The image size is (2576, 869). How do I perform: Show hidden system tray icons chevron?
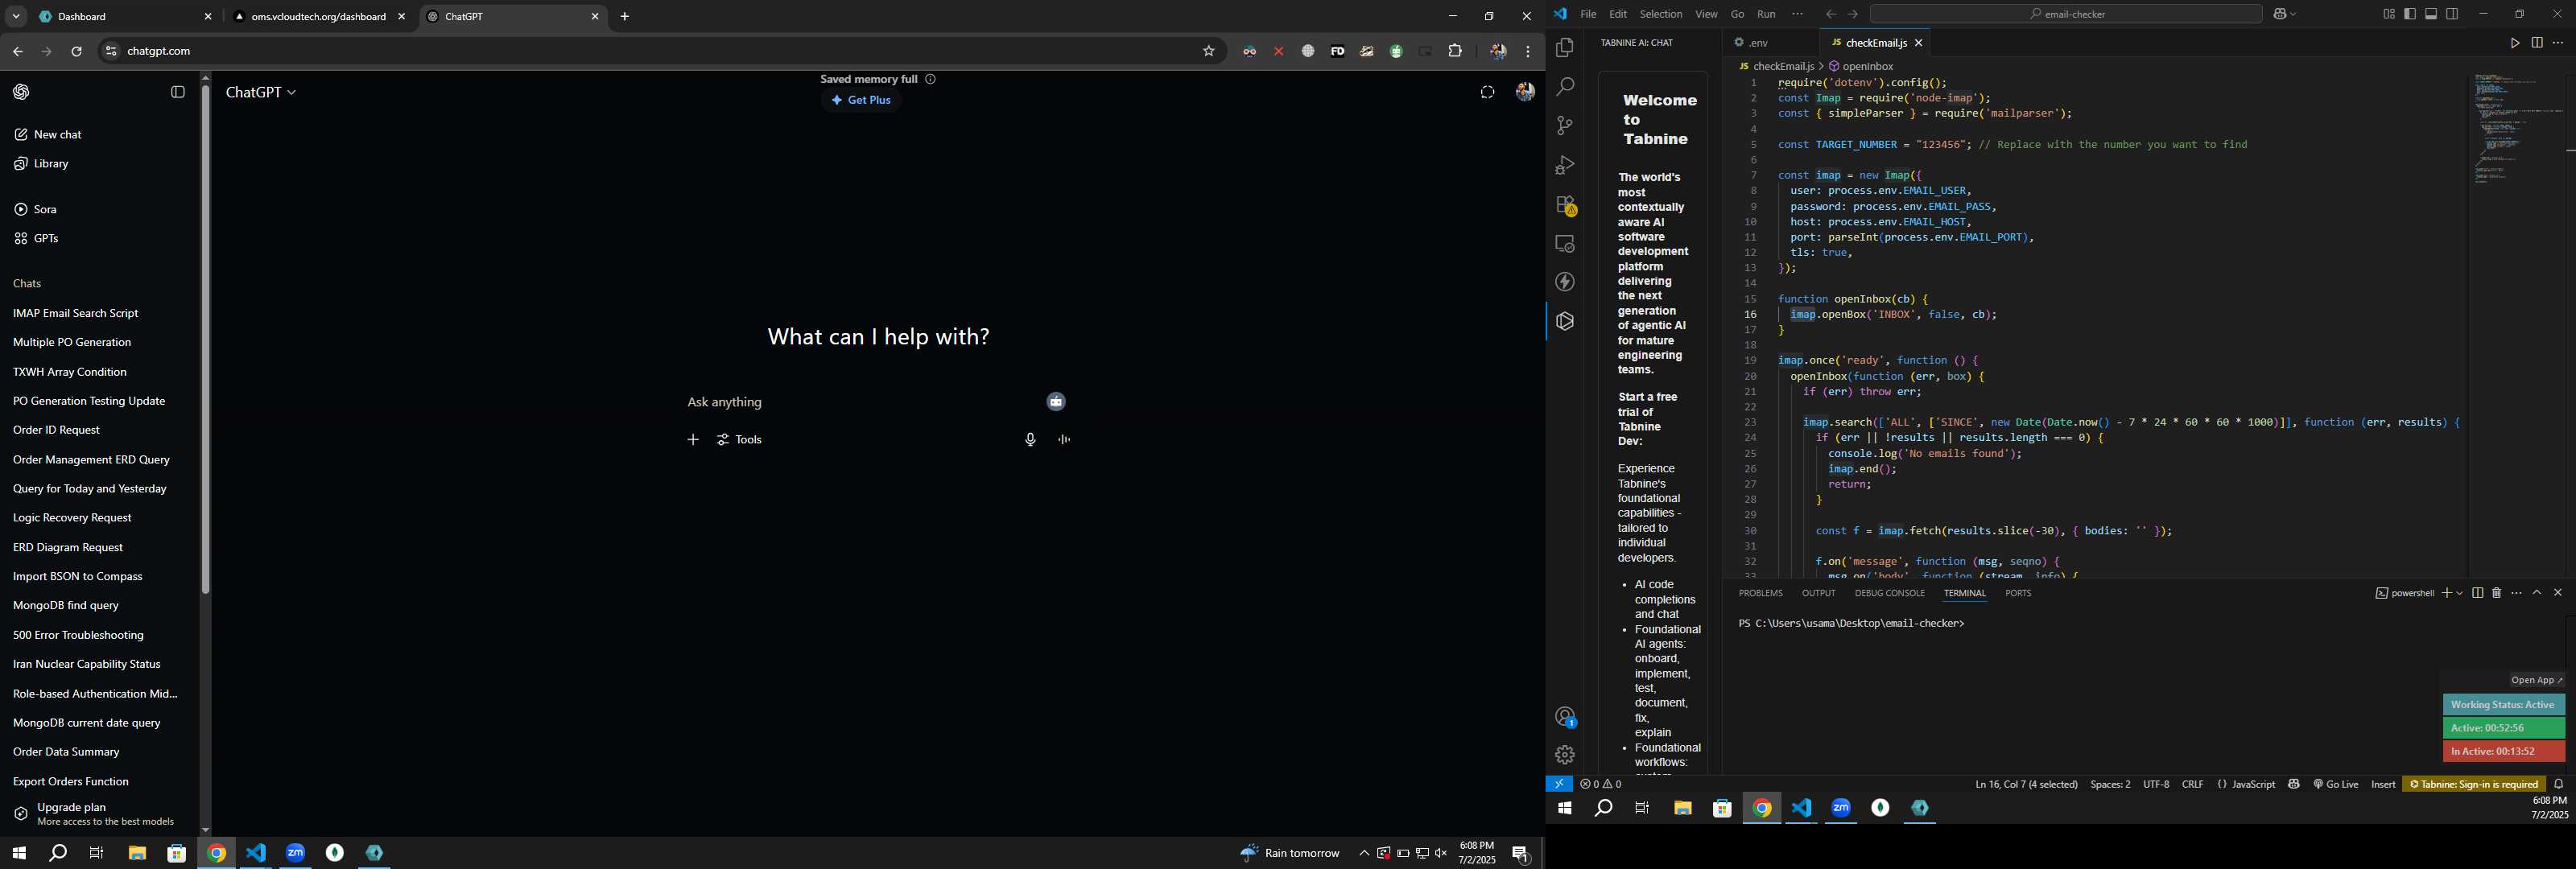pos(1363,853)
